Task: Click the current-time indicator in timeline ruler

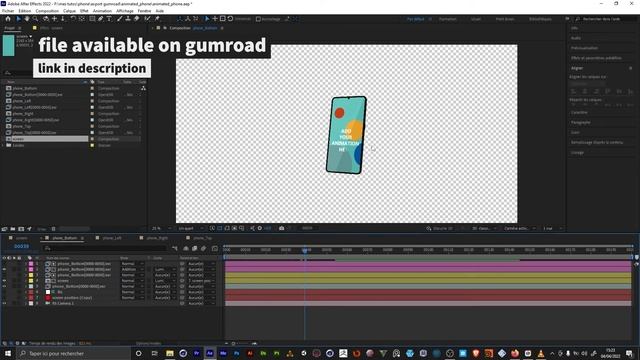Action: coord(304,250)
